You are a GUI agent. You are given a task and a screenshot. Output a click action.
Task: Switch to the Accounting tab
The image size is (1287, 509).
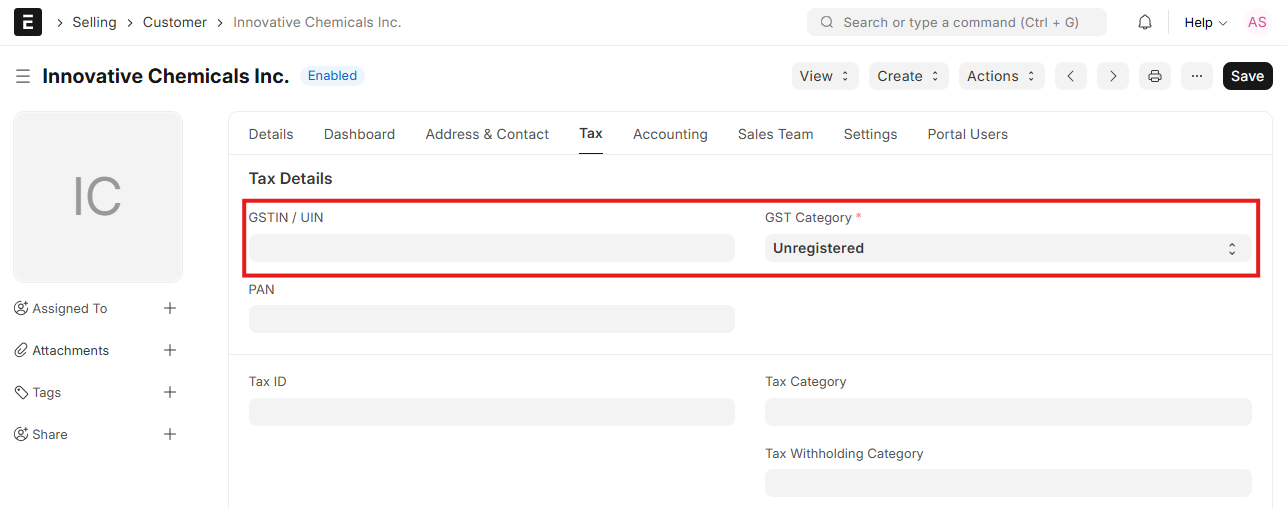670,134
